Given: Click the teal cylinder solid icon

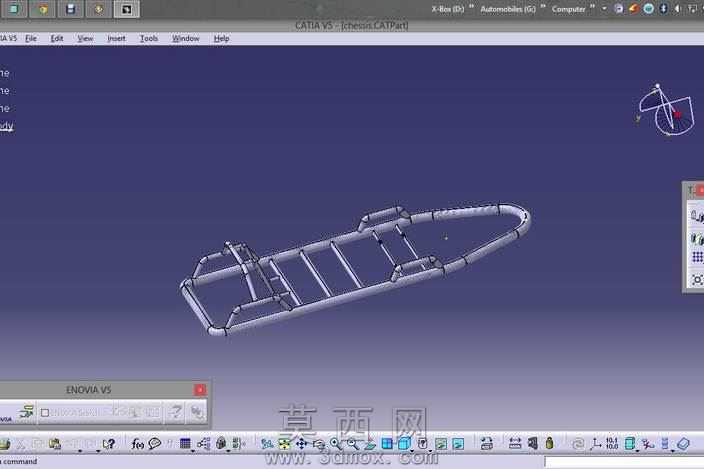Looking at the screenshot, I should click(629, 444).
